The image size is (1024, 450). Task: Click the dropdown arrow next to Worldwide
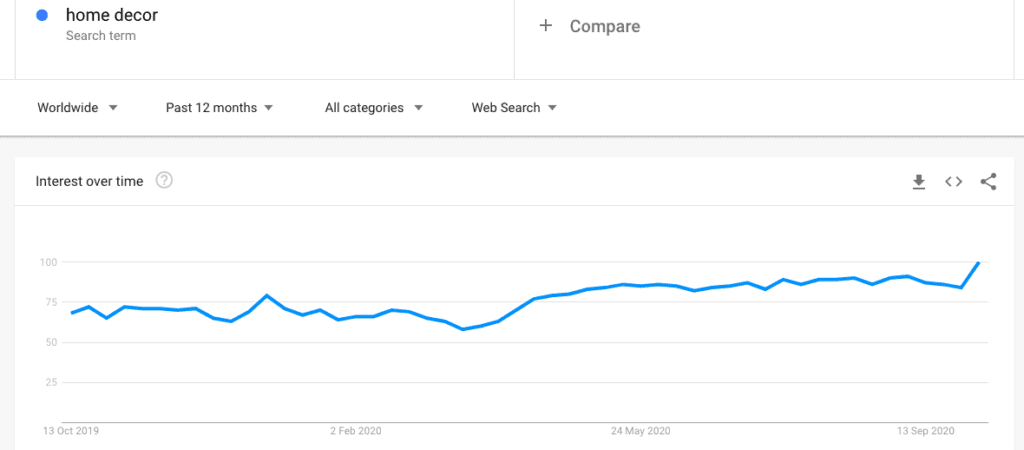pos(112,108)
